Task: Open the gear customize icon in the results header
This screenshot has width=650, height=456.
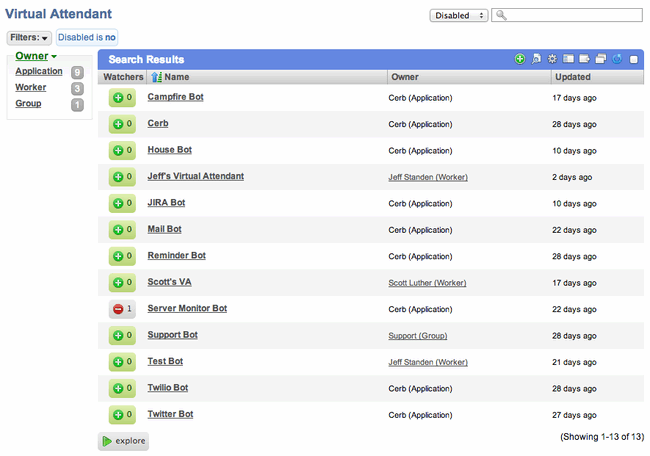Action: pyautogui.click(x=552, y=59)
